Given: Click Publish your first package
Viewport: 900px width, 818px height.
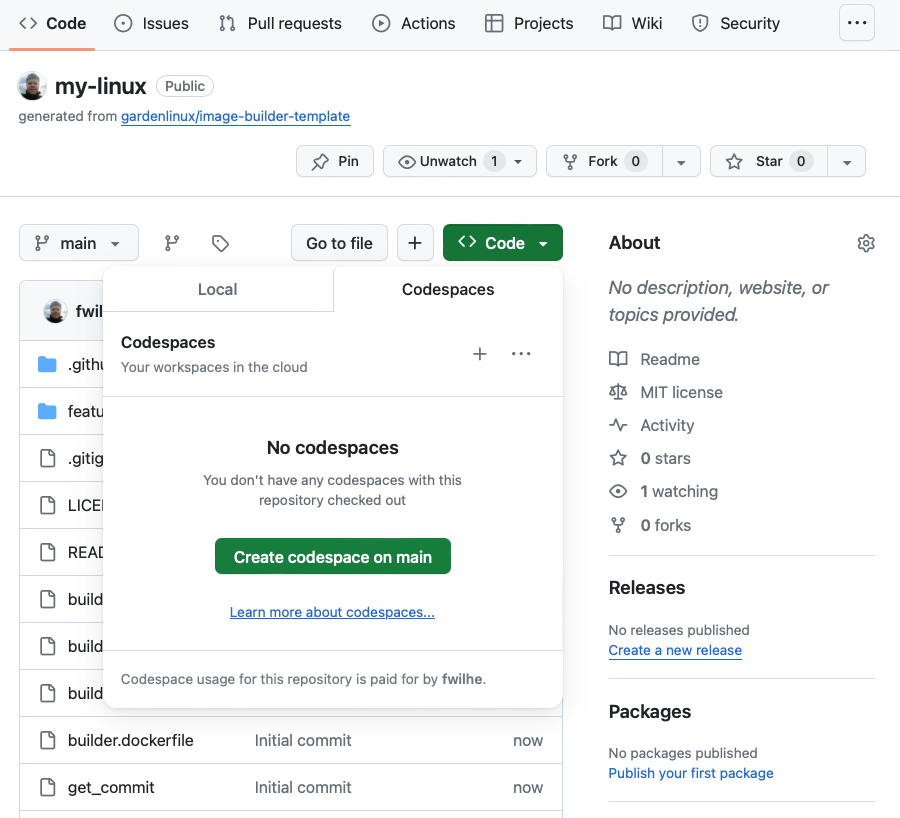Looking at the screenshot, I should [691, 773].
